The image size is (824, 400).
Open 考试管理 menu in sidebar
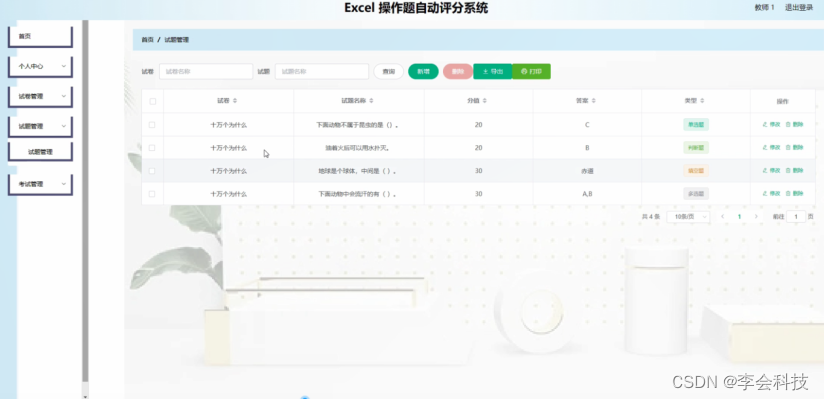tap(40, 184)
